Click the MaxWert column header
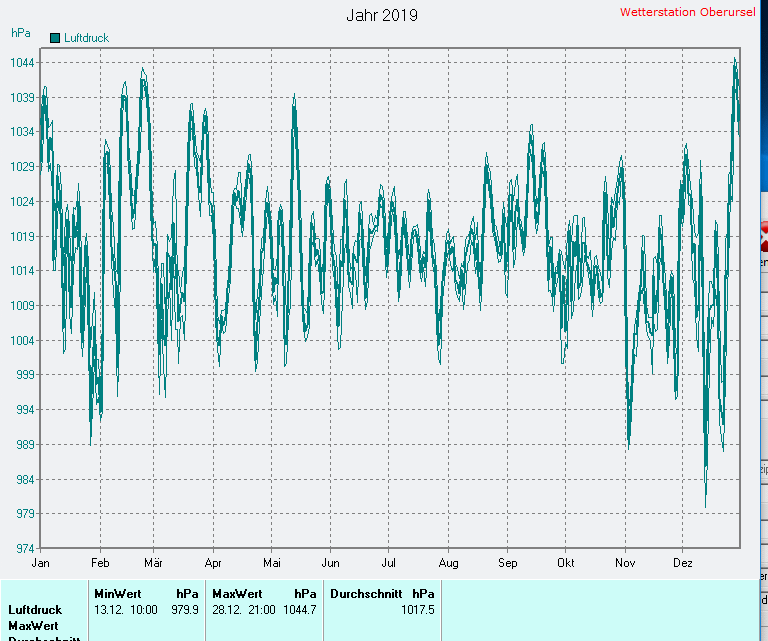The height and width of the screenshot is (641, 768). (237, 594)
